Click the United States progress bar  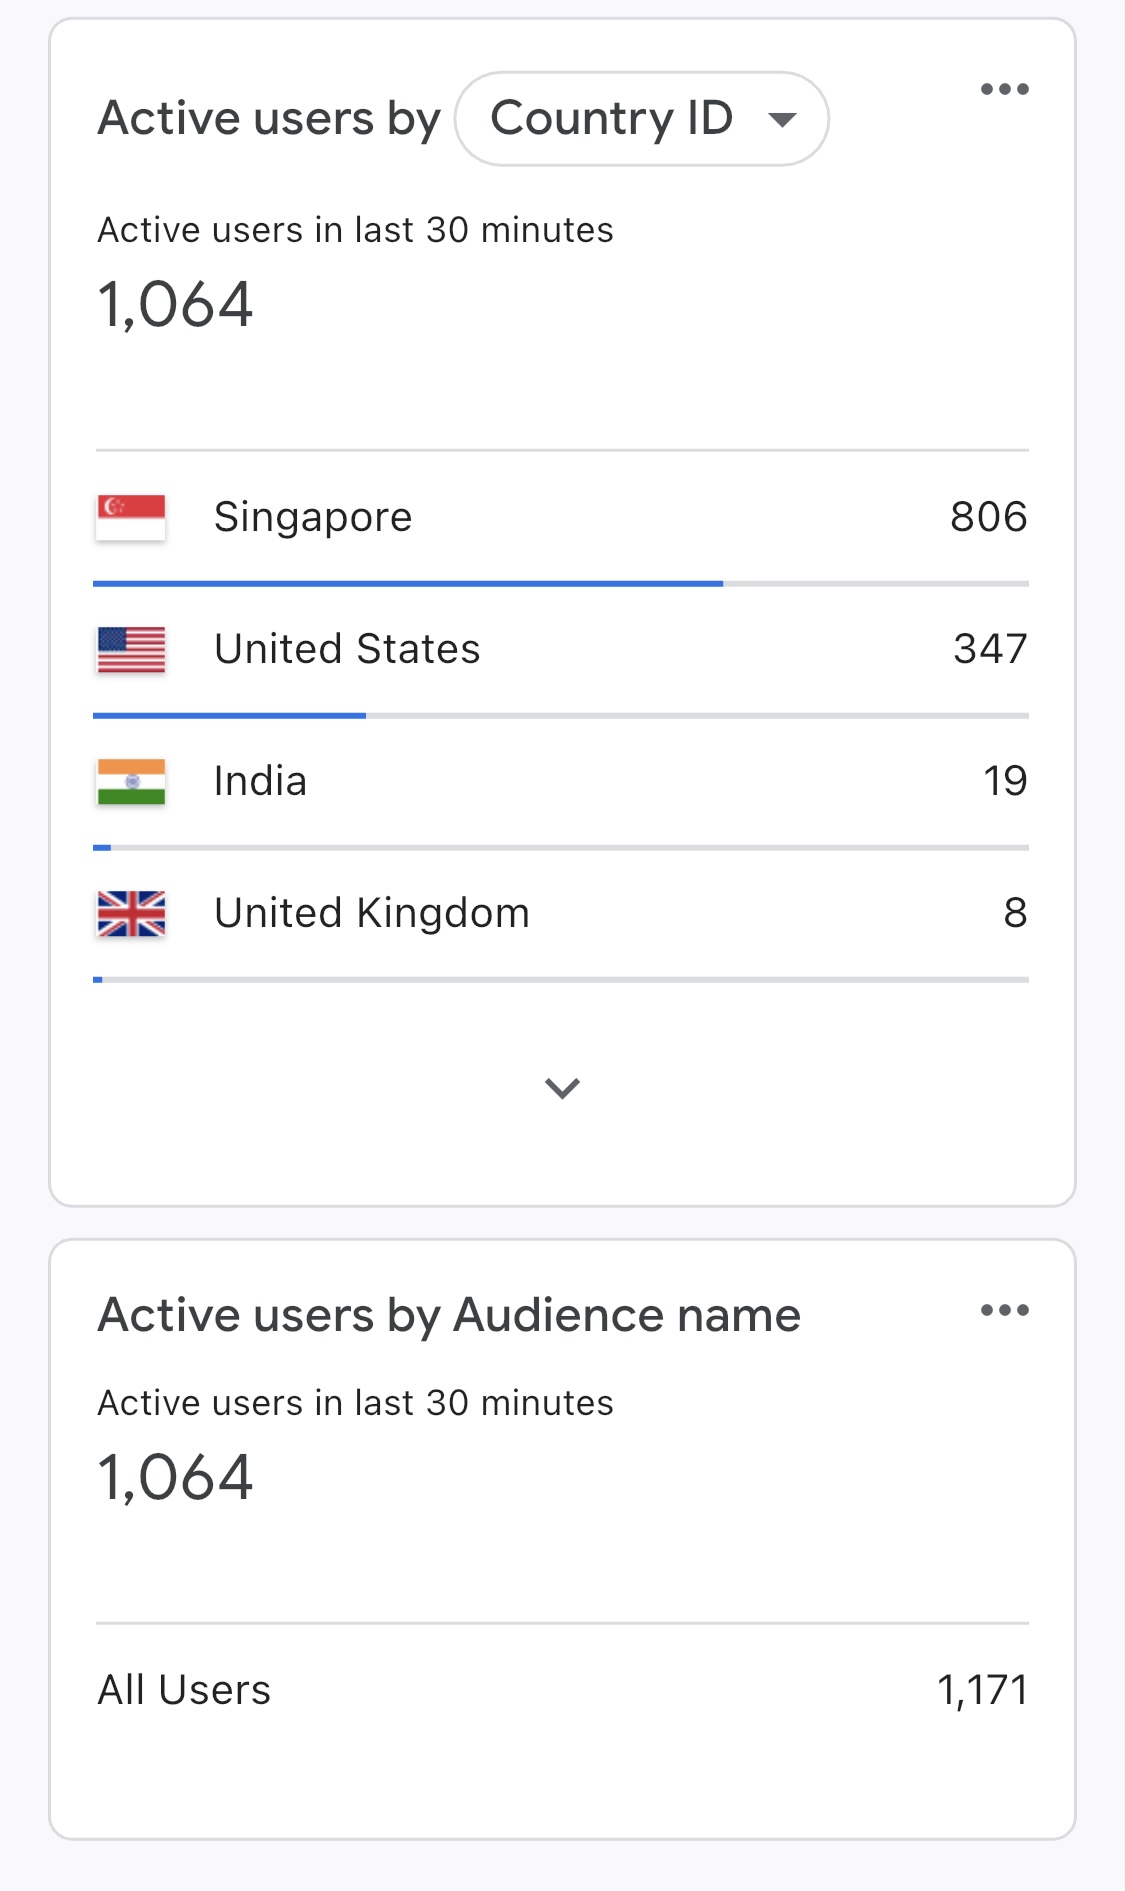tap(230, 715)
